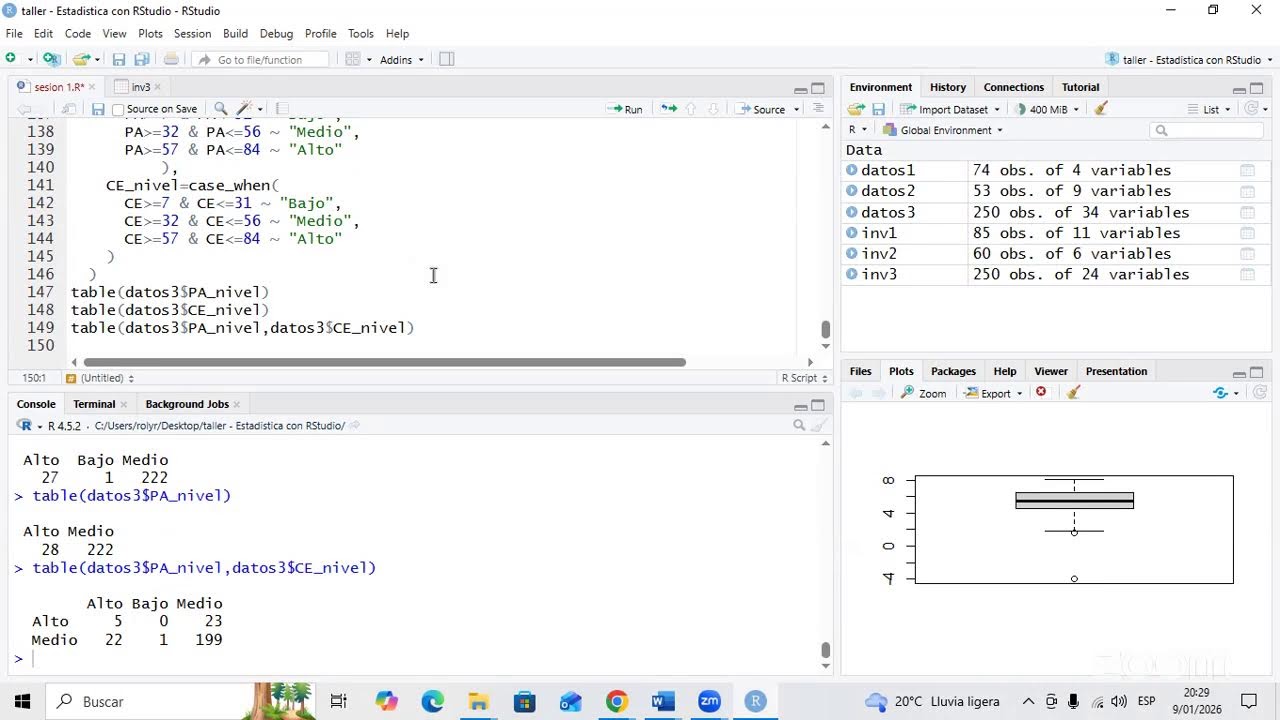
Task: Click the Compile Report notebook icon
Action: tap(282, 109)
